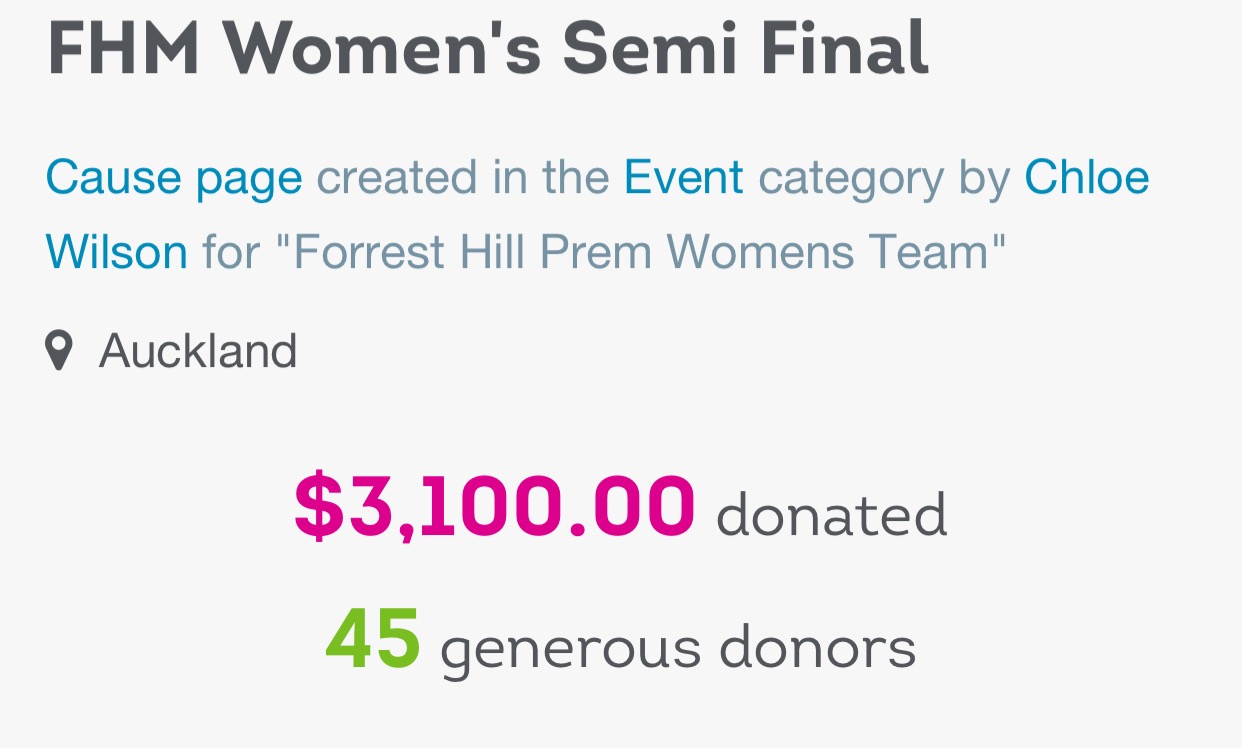Image resolution: width=1242 pixels, height=748 pixels.
Task: Click the Wilson surname link
Action: tap(117, 251)
